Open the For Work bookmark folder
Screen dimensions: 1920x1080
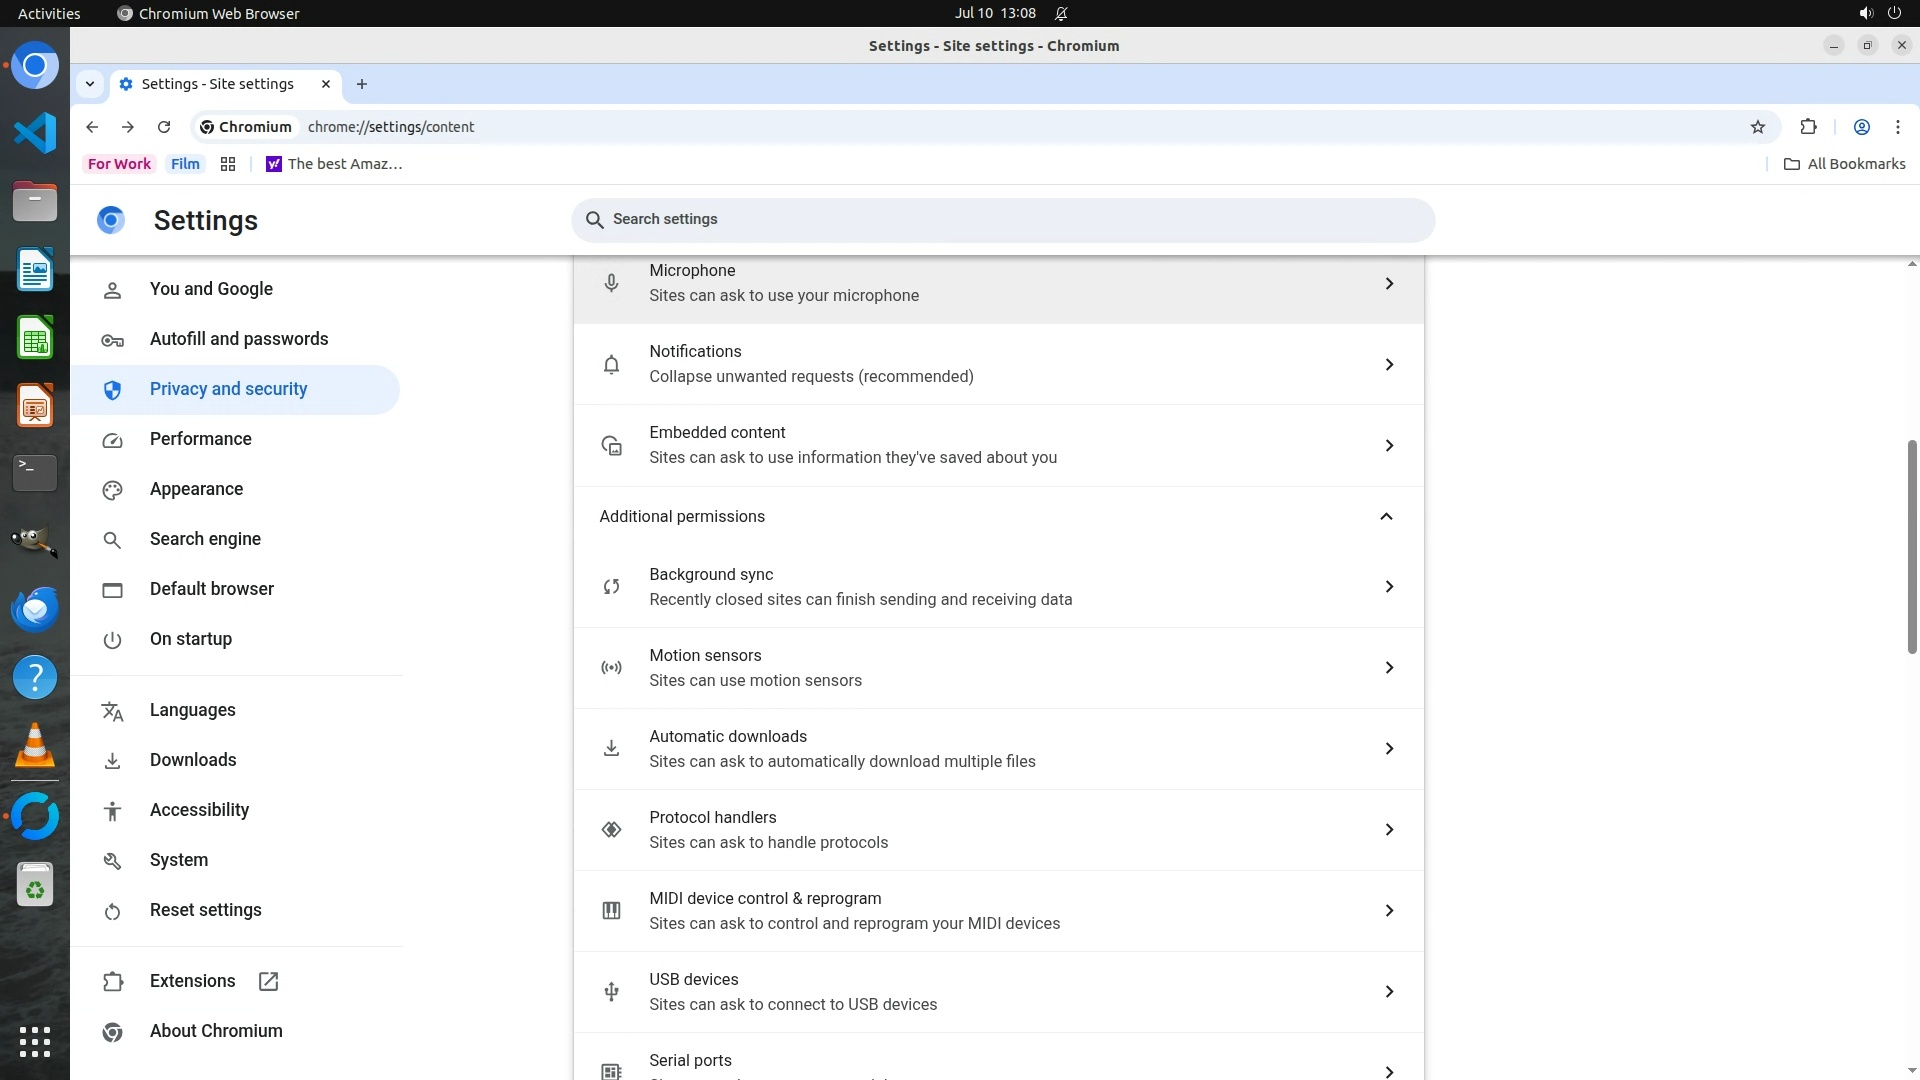119,164
